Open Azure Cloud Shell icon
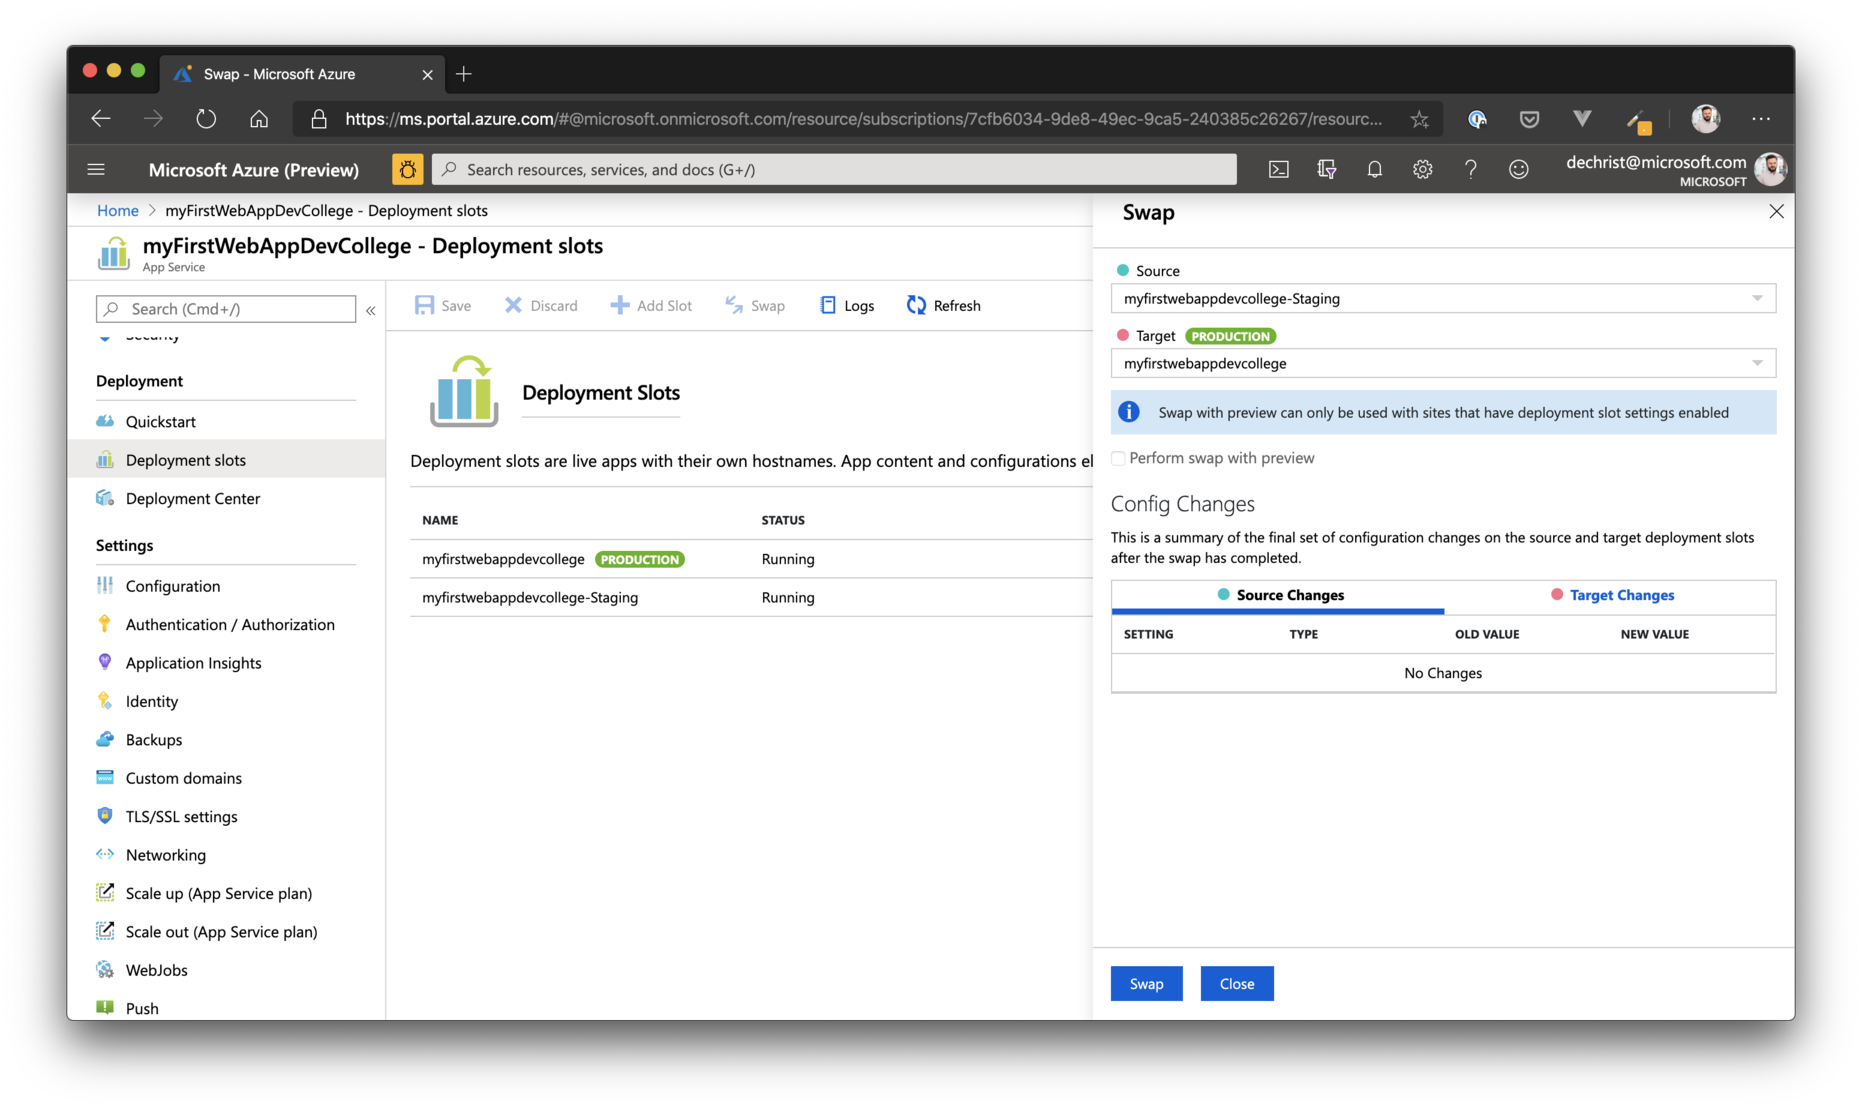Viewport: 1862px width, 1109px height. 1278,169
